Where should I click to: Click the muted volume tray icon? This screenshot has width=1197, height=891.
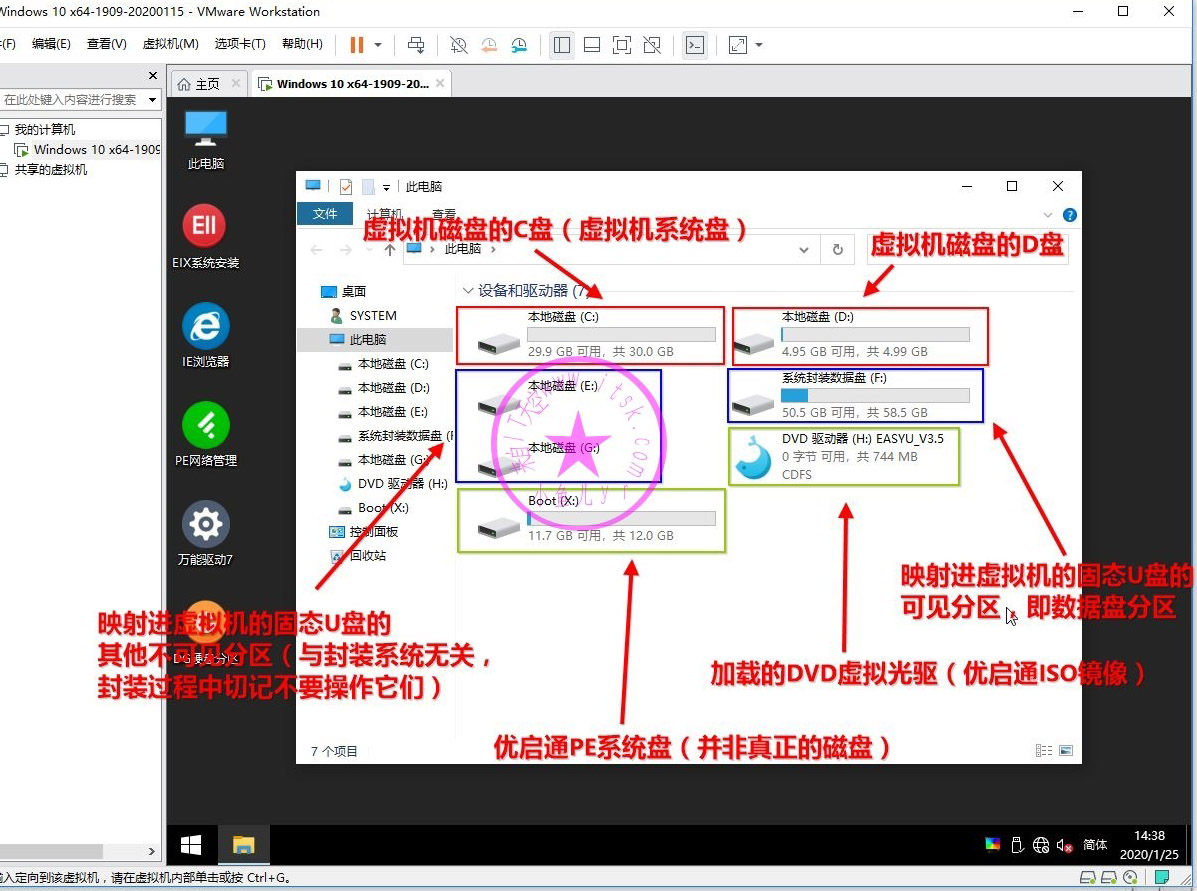(1064, 845)
